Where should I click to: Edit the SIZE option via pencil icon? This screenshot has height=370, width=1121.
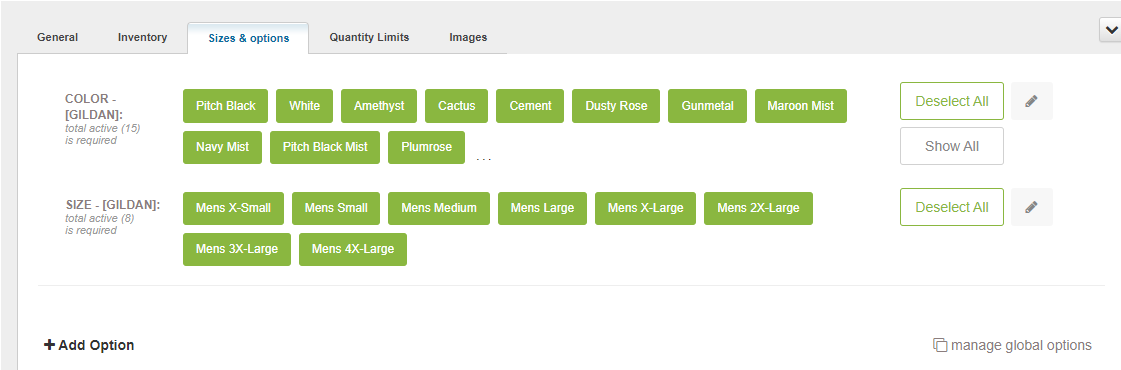click(1031, 207)
